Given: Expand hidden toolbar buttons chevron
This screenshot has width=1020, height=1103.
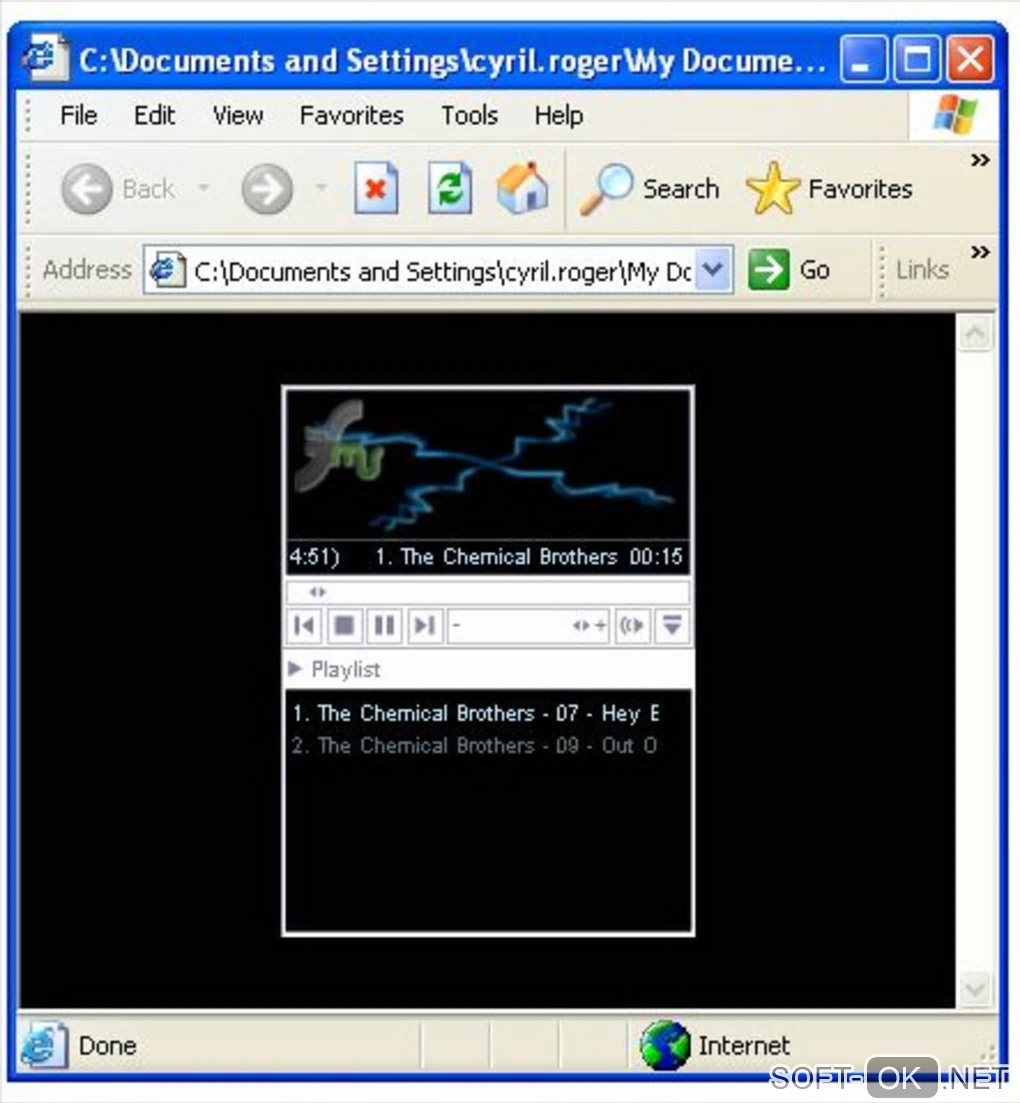Looking at the screenshot, I should [980, 160].
